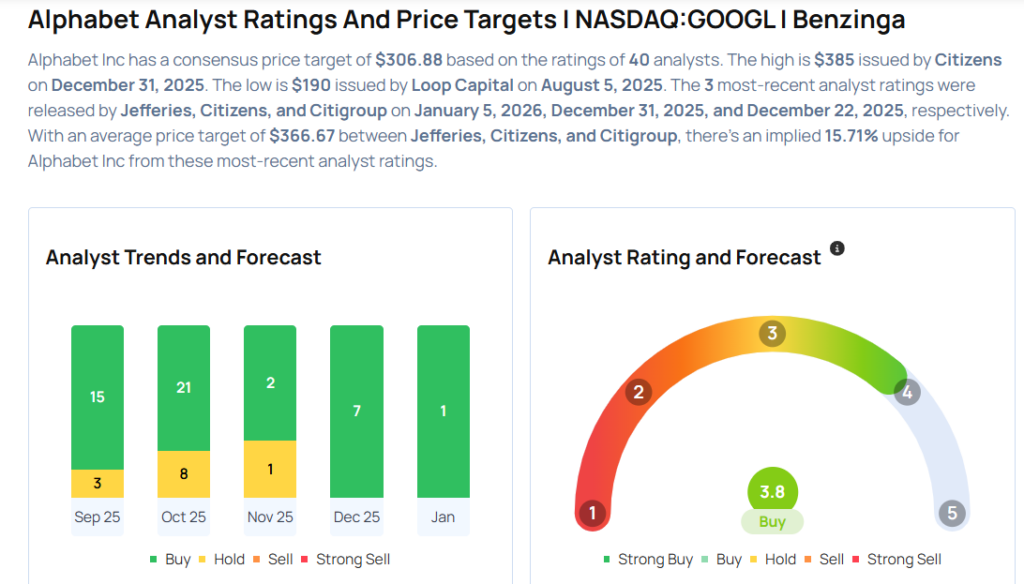The width and height of the screenshot is (1024, 584).
Task: Click the Oct 25 yellow Hold bar segment
Action: tap(184, 474)
